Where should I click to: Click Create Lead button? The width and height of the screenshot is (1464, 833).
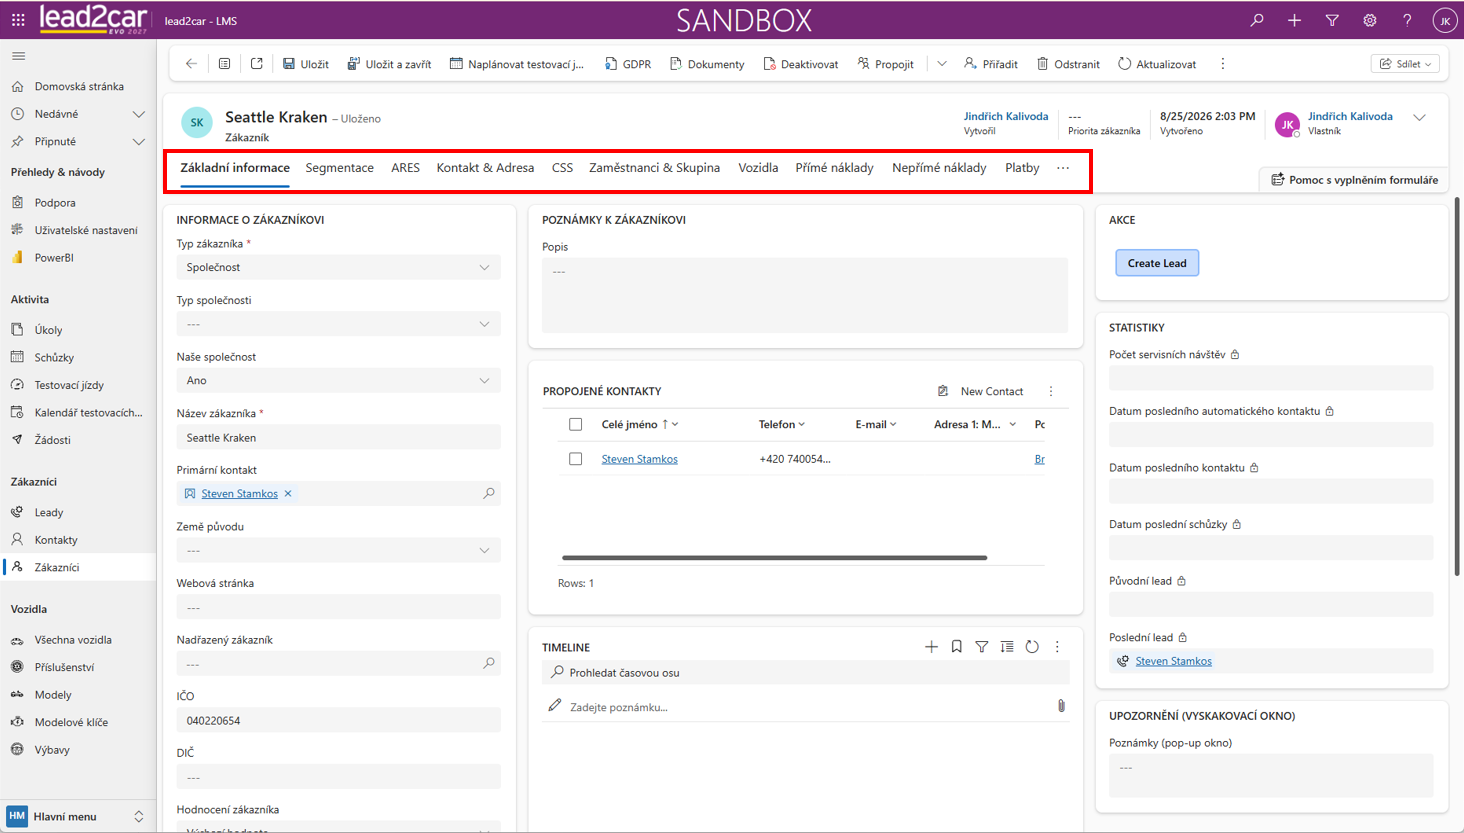point(1157,263)
